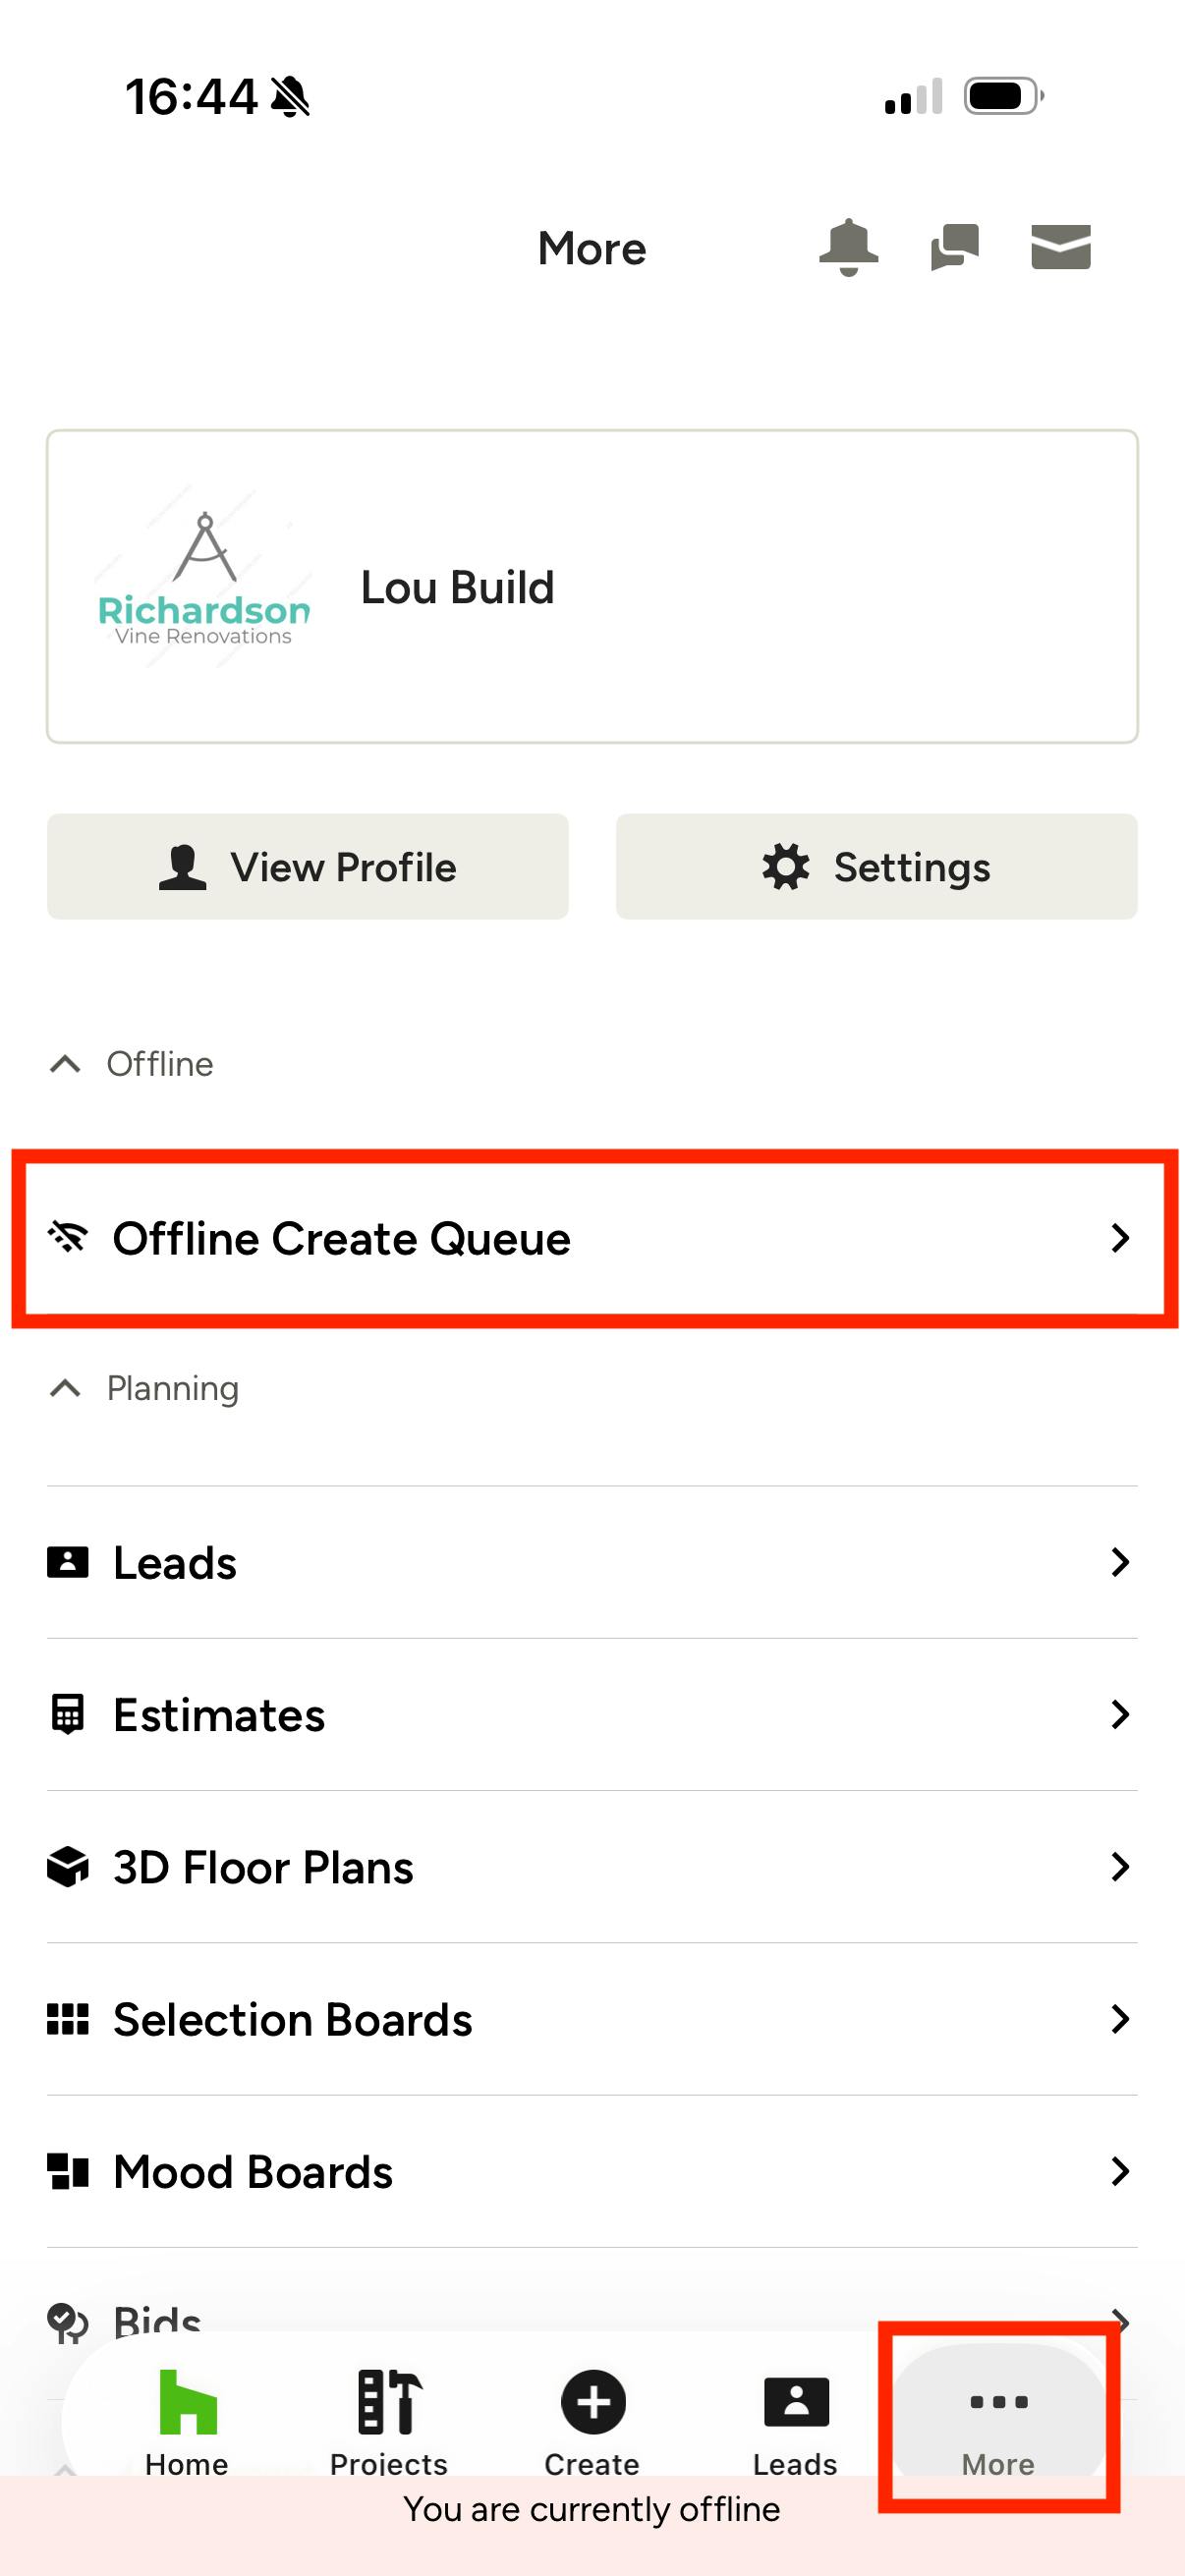The height and width of the screenshot is (2576, 1185).
Task: Tap the Mood Boards layout icon
Action: 68,2171
